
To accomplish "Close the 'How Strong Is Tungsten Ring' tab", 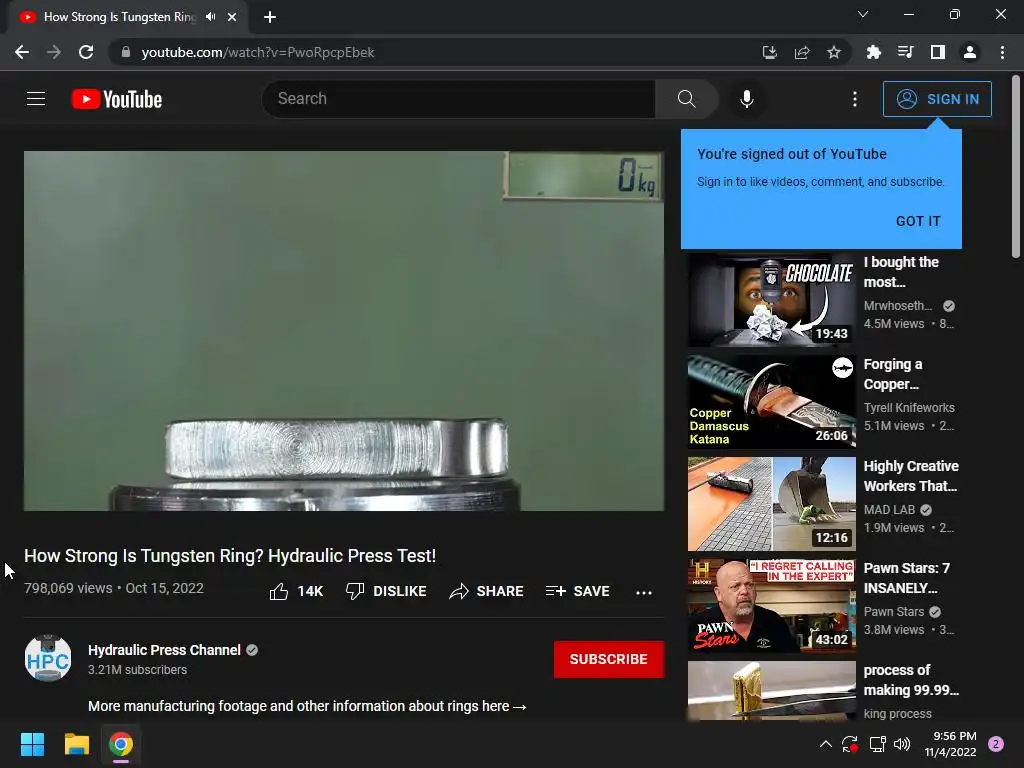I will click(x=232, y=17).
